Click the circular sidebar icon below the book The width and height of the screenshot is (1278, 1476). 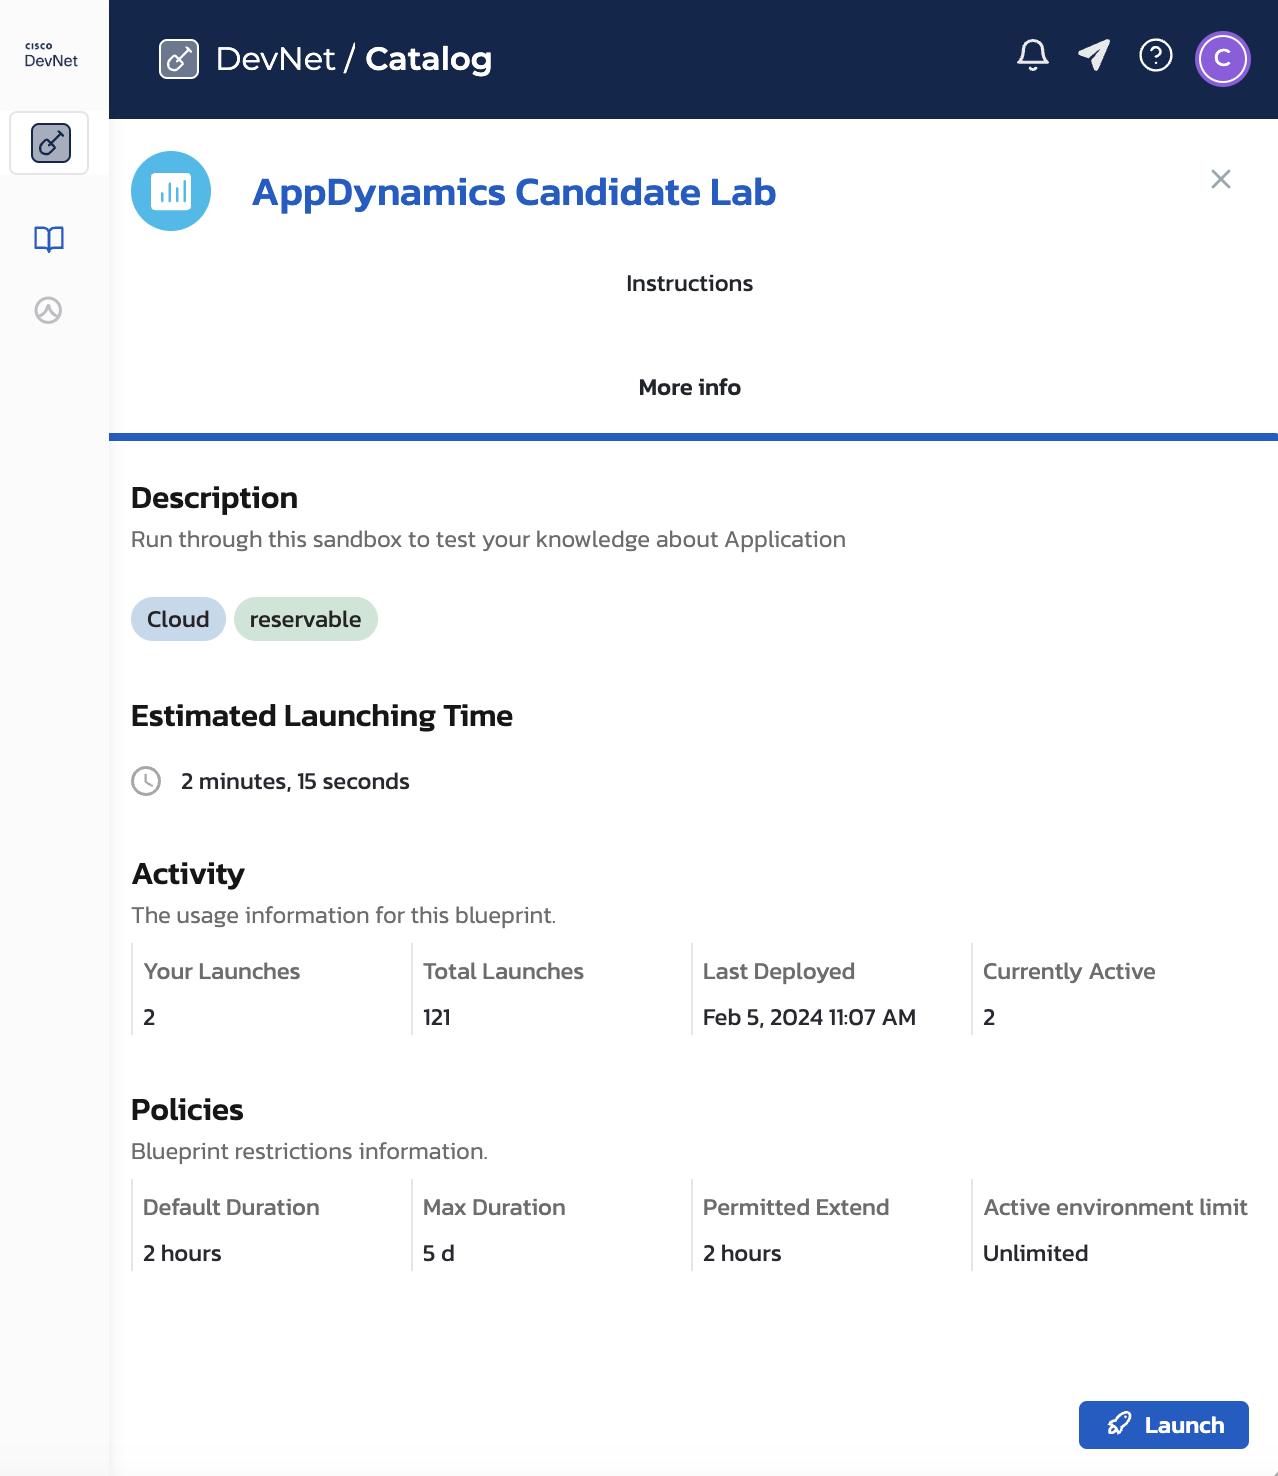48,311
